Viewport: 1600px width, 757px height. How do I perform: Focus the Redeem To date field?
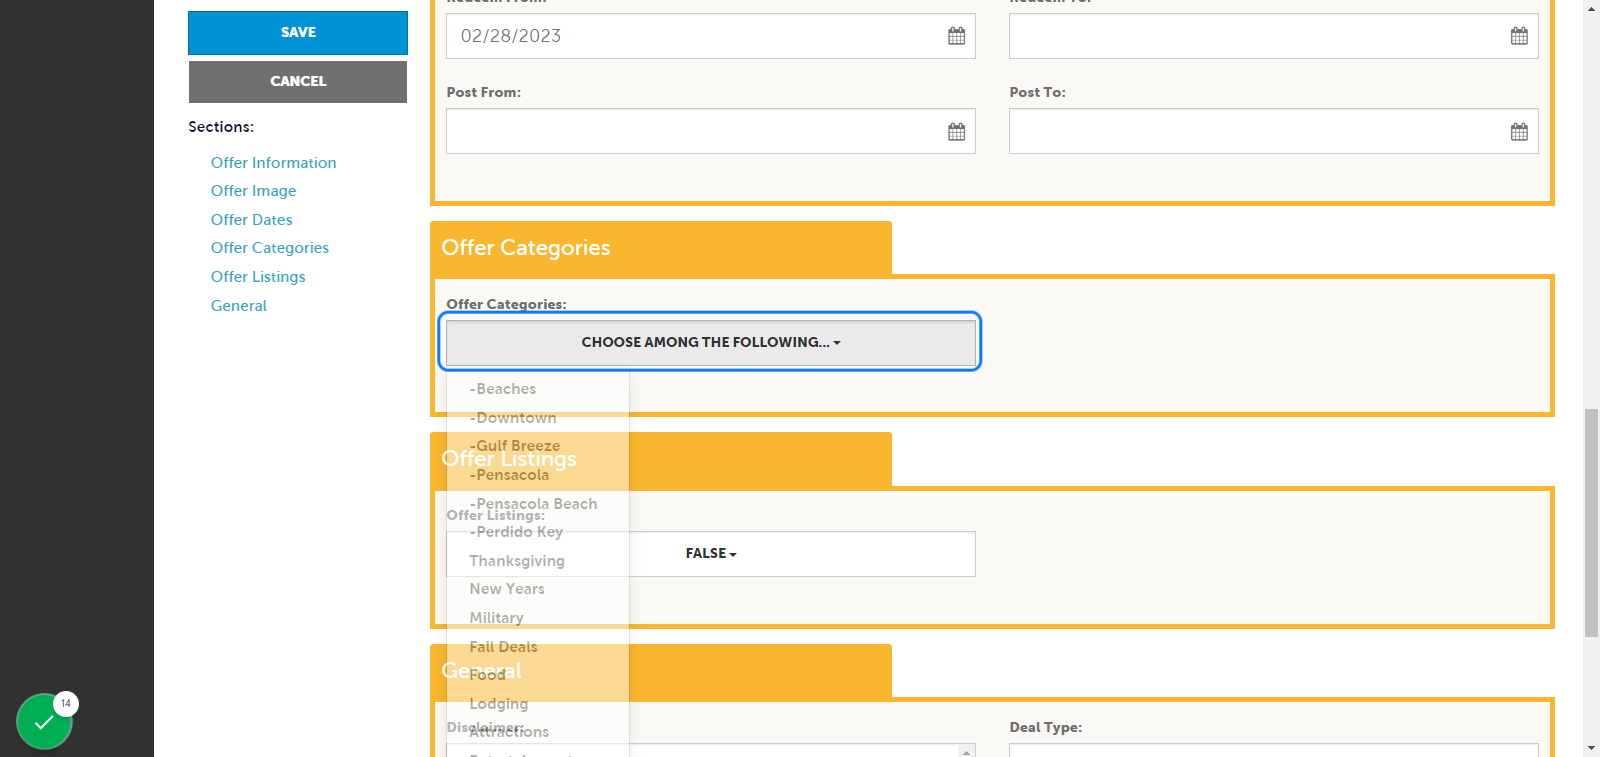[1273, 36]
